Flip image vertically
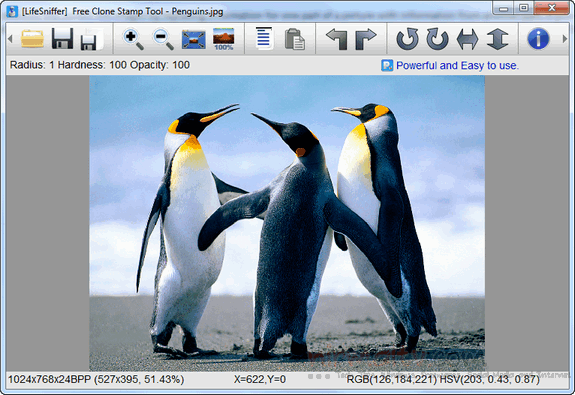Screen dimensions: 575x395 [498, 39]
